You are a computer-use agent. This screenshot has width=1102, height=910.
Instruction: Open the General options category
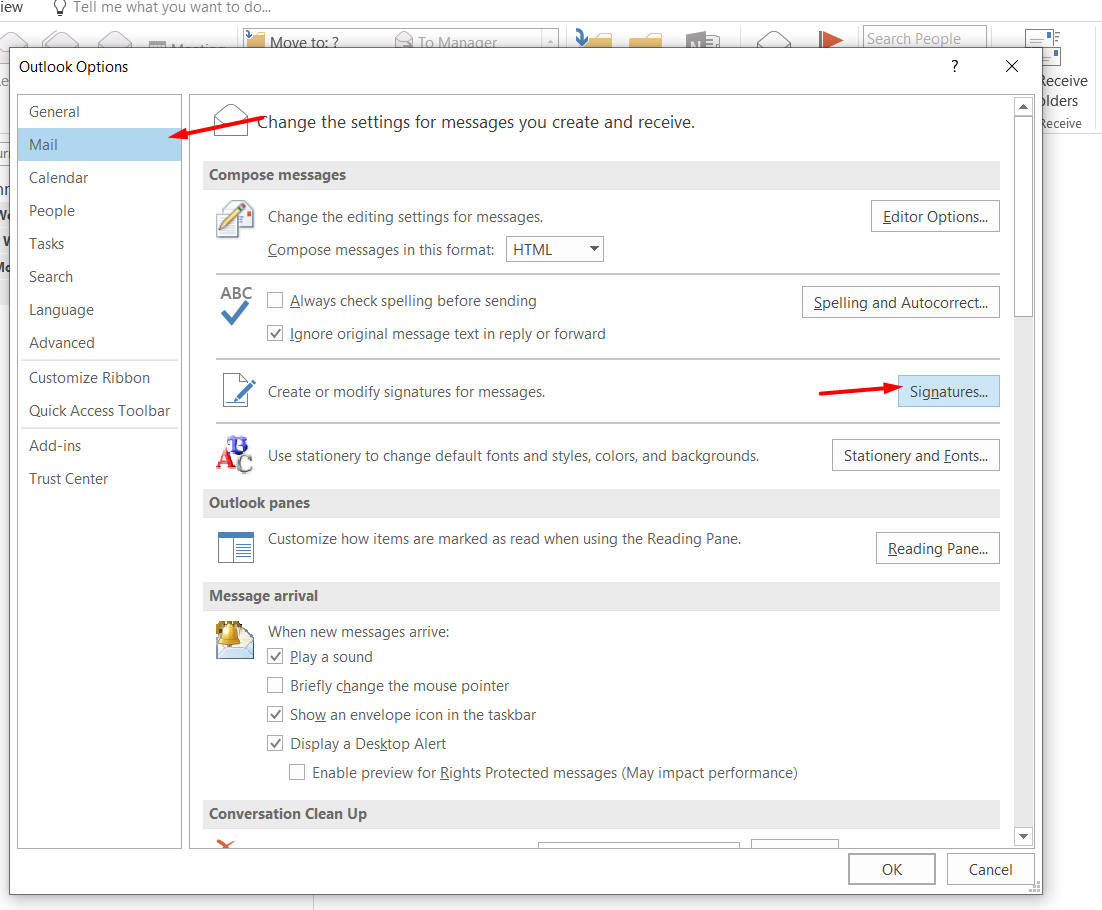coord(99,112)
